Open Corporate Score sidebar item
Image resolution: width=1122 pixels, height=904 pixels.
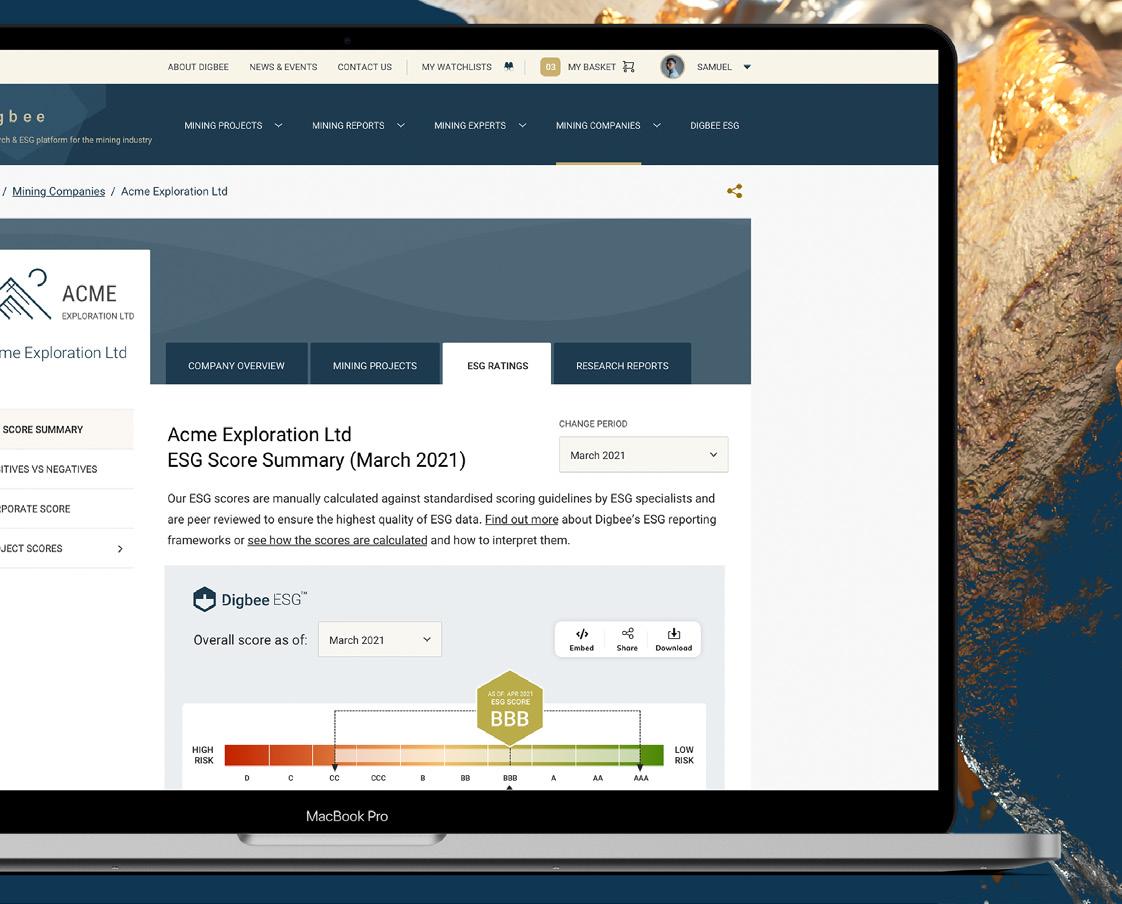[67, 509]
